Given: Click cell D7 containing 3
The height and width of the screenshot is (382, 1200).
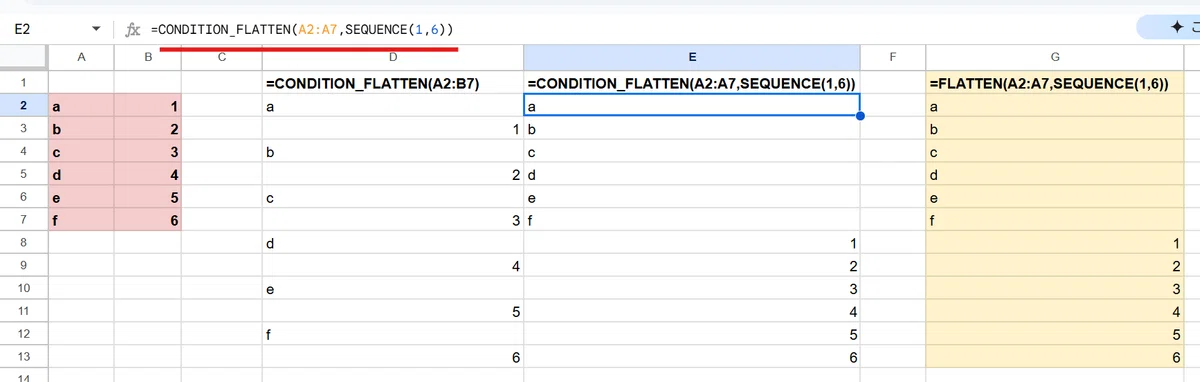Looking at the screenshot, I should click(x=392, y=220).
